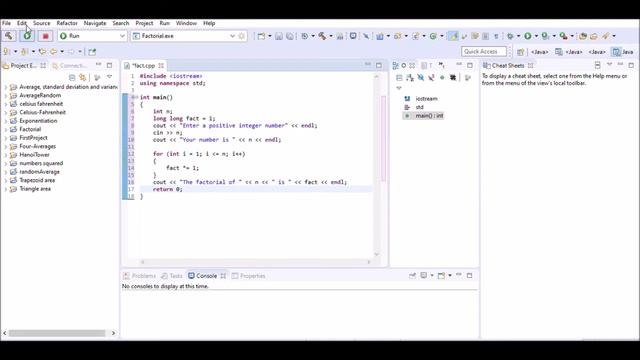Click the green Run toolbar icon right of the debug icon

pyautogui.click(x=527, y=36)
